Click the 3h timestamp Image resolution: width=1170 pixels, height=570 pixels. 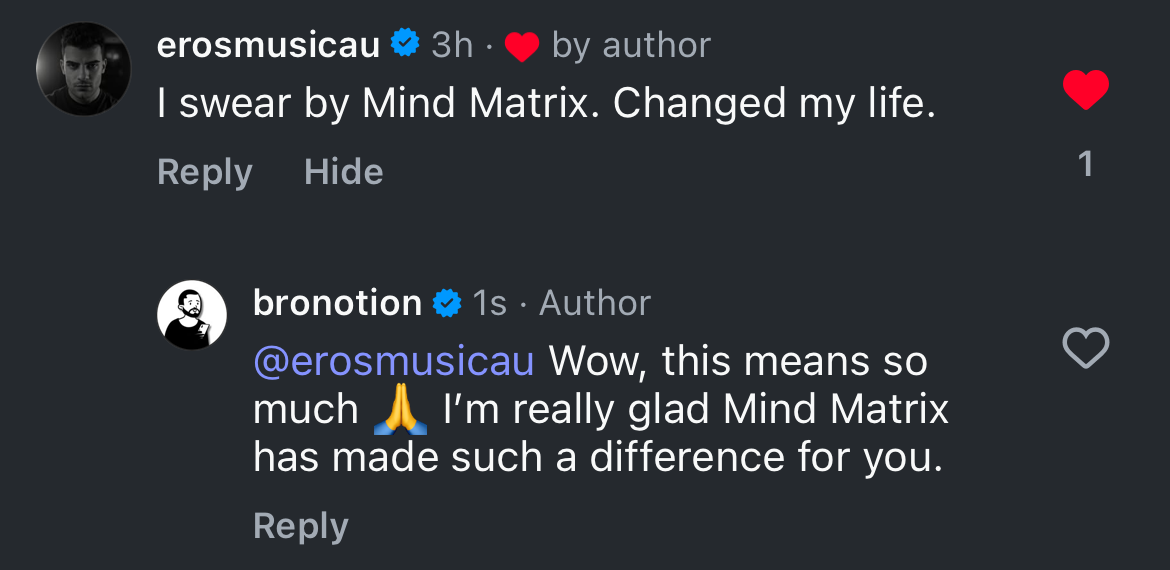coord(452,45)
